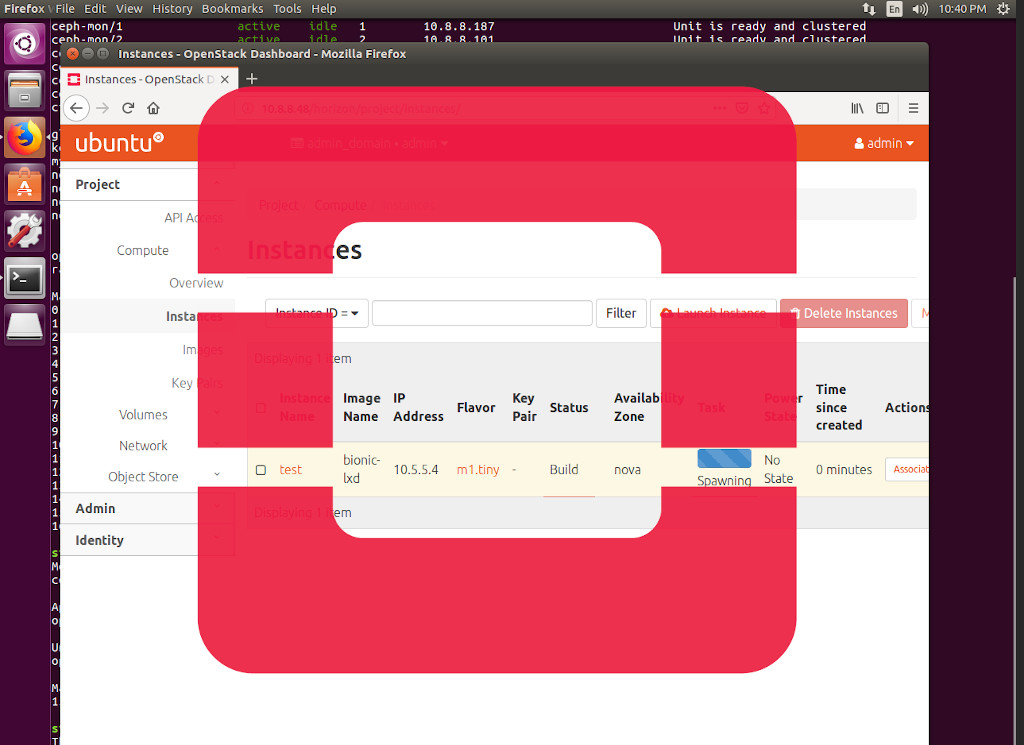Tick the checkbox for instance test

tap(261, 469)
